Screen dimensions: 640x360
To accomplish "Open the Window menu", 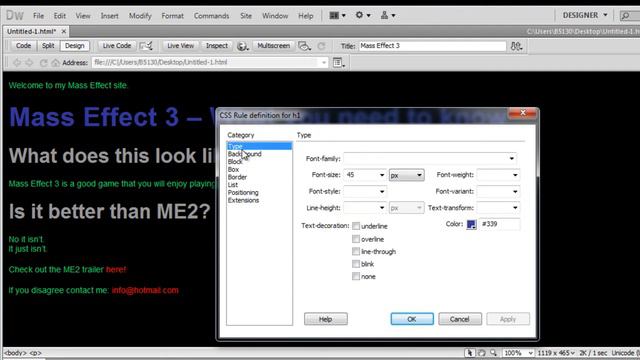I will (275, 16).
